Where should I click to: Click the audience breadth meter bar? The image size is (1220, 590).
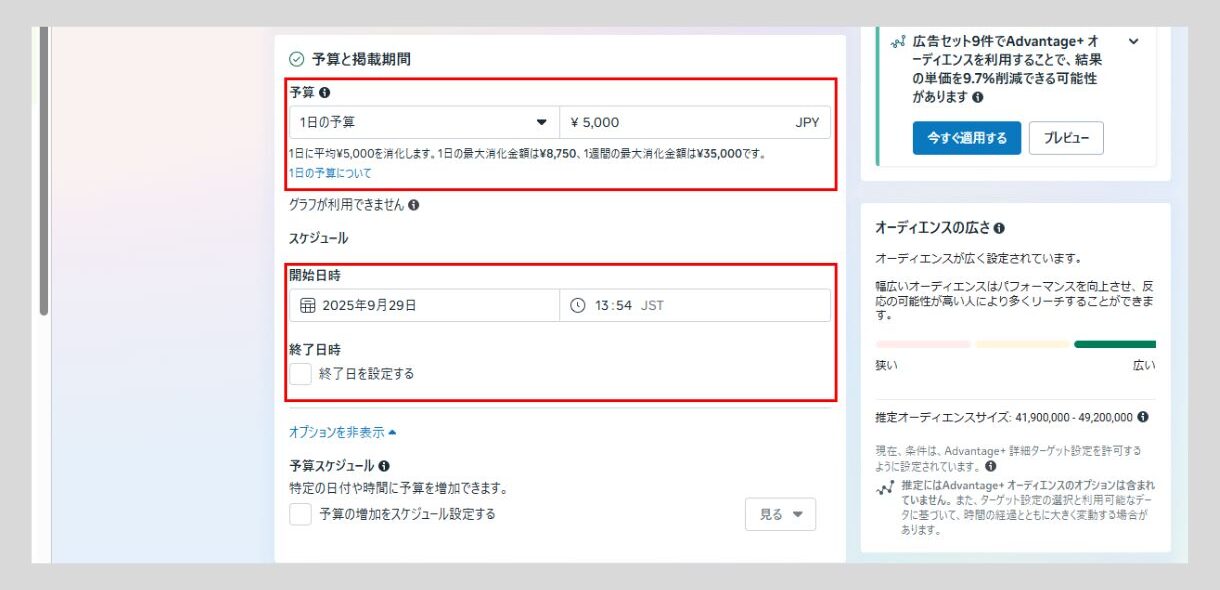tap(1015, 344)
